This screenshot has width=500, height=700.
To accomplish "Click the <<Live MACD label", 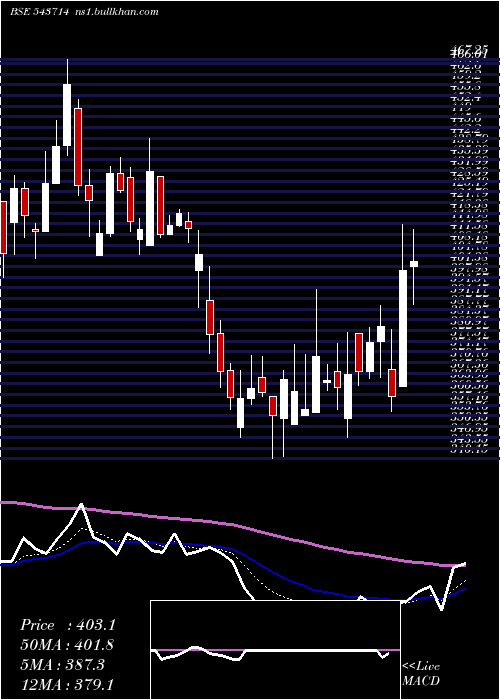I will pos(421,674).
